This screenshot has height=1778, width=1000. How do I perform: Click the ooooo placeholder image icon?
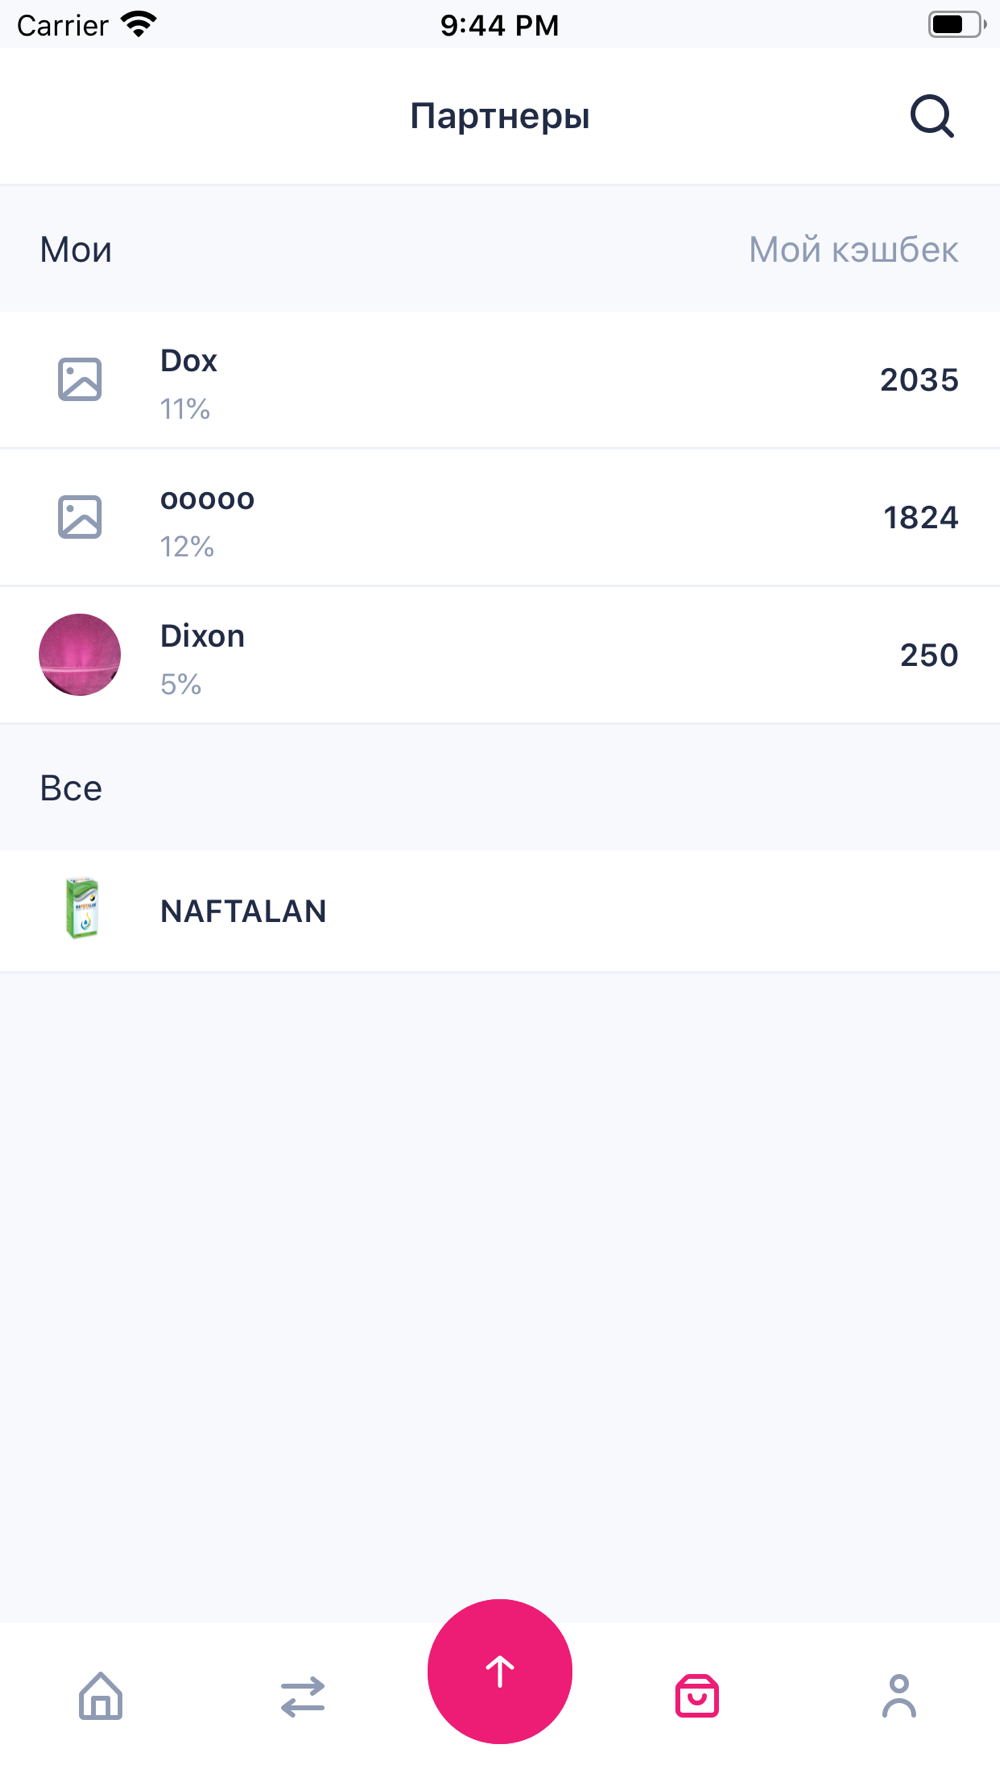point(80,517)
